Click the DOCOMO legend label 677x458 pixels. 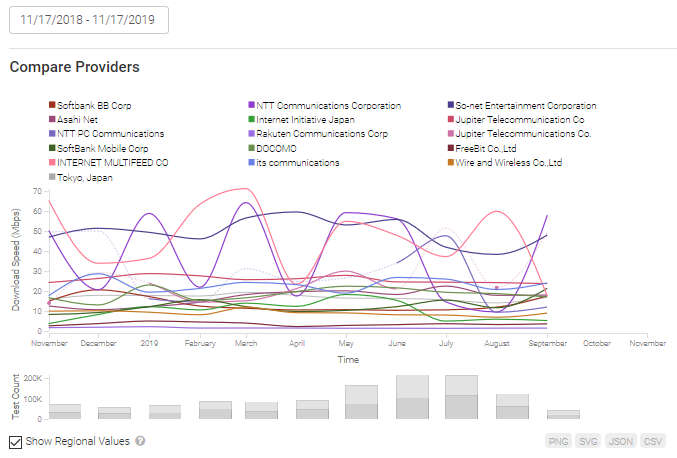(276, 148)
